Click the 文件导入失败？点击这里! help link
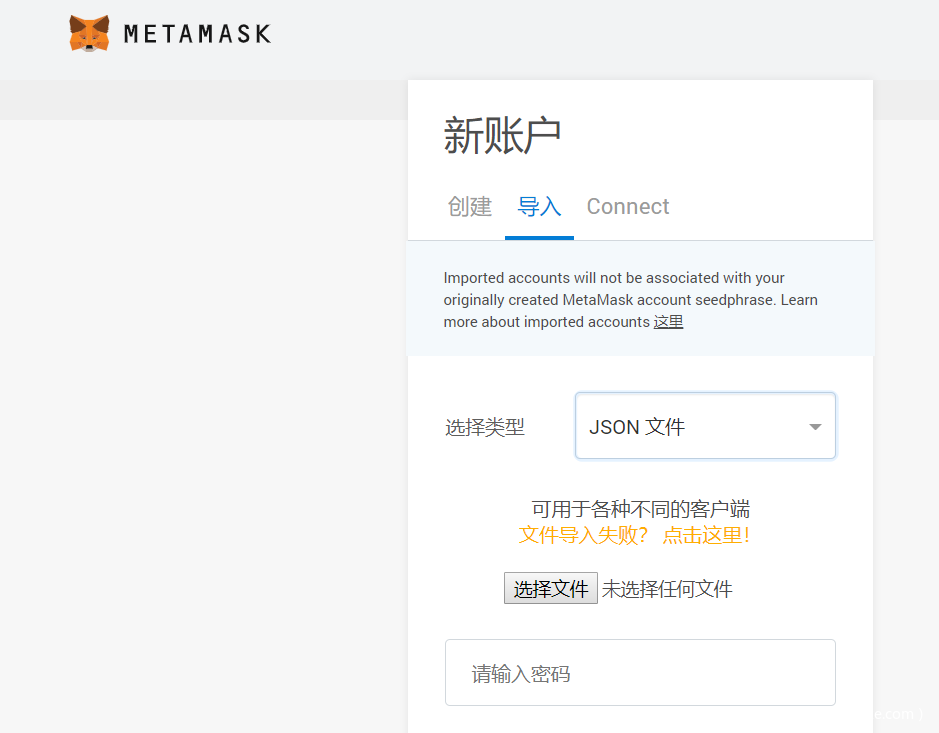Viewport: 939px width, 733px height. click(634, 535)
